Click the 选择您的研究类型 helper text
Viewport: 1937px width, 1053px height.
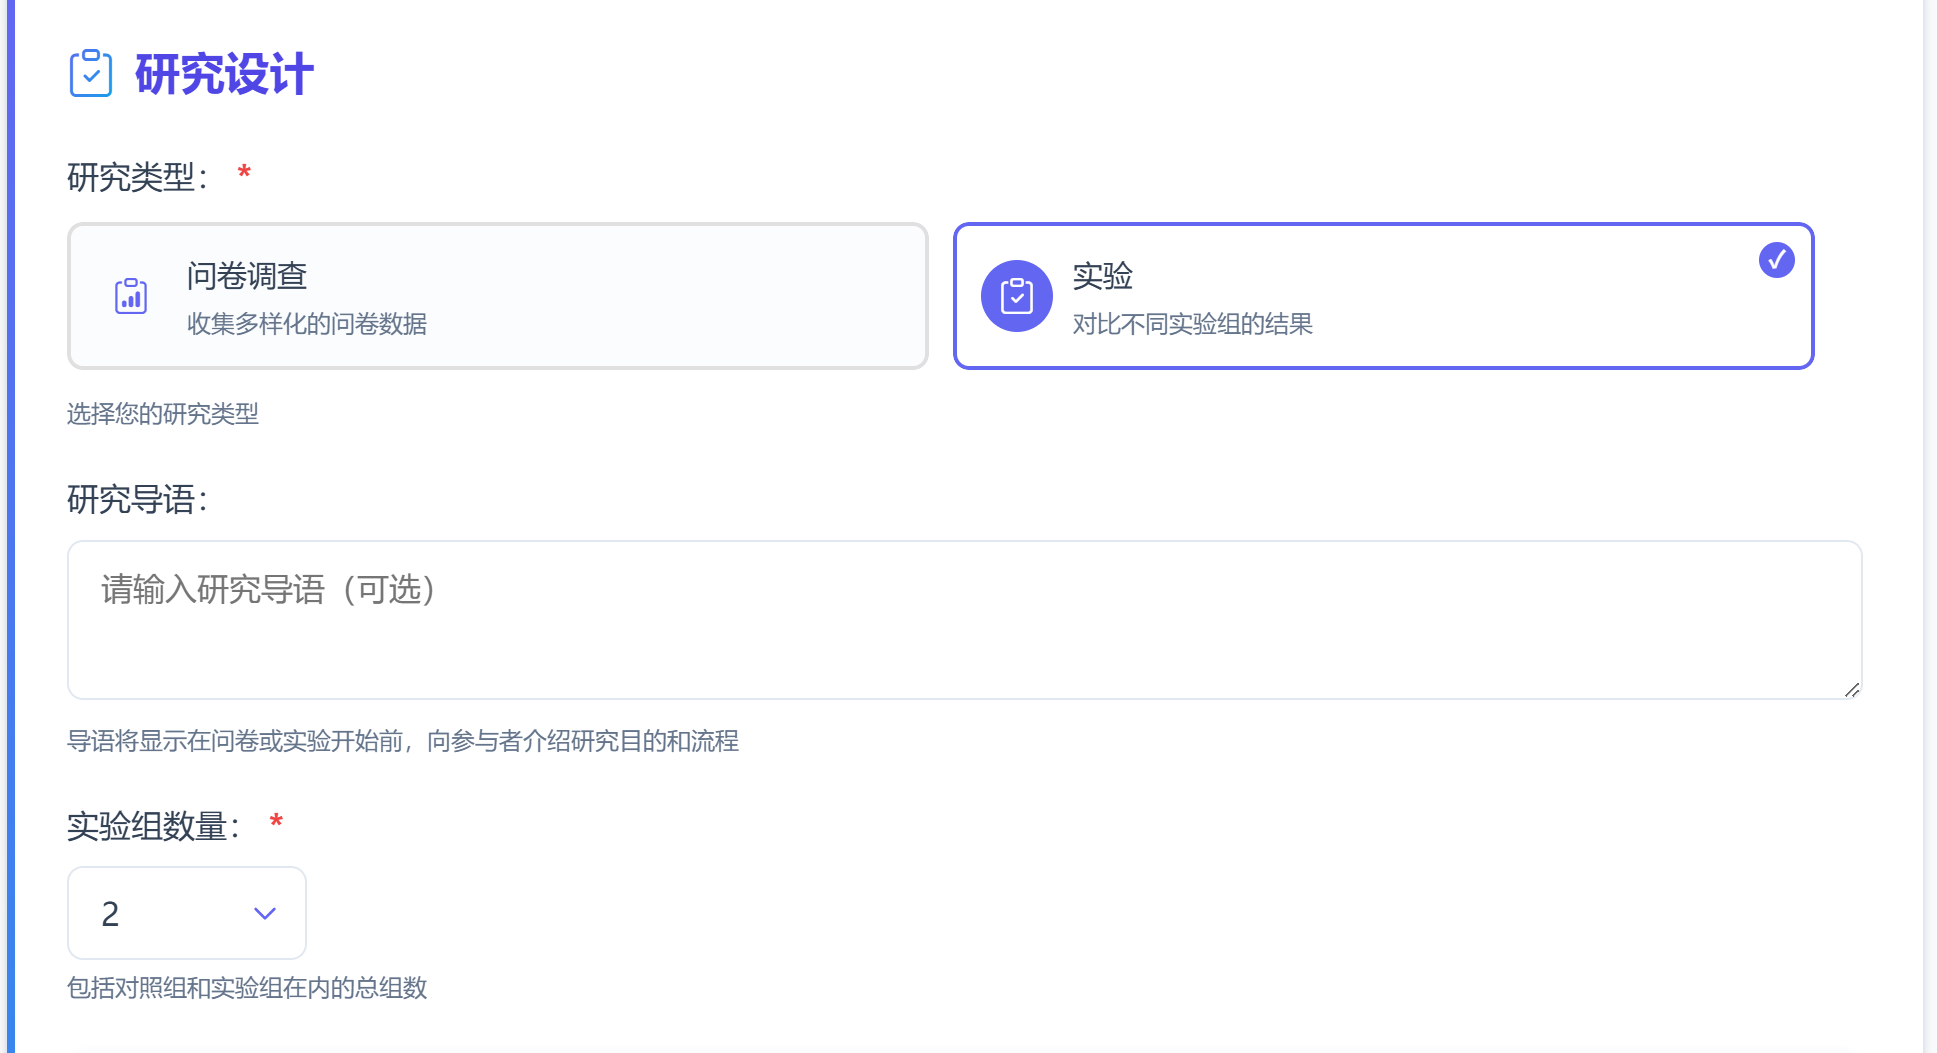coord(161,415)
